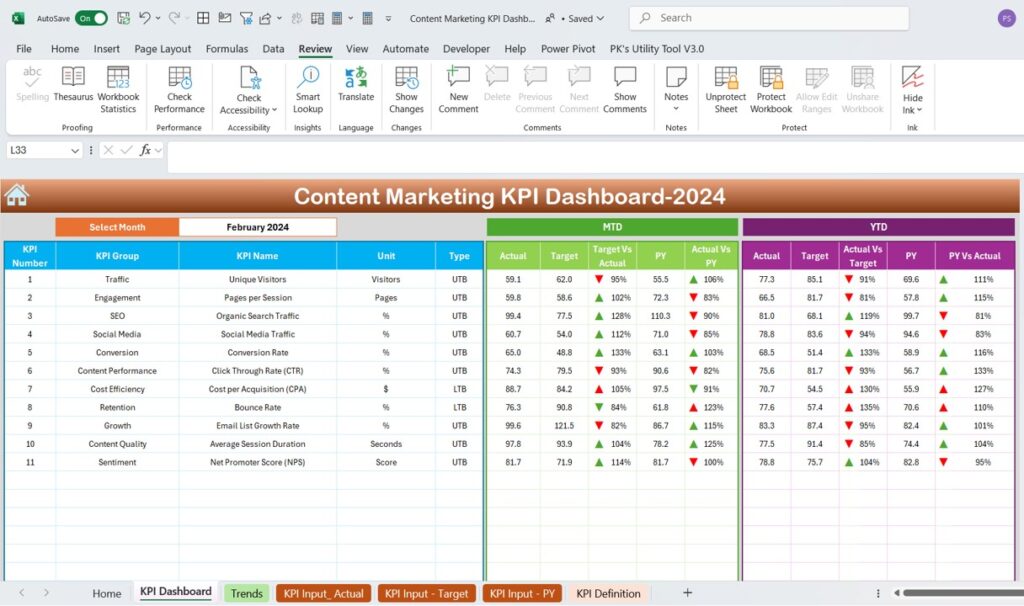Open the Customize Quick Access Toolbar dropdown
The image size is (1024, 606).
pyautogui.click(x=388, y=18)
